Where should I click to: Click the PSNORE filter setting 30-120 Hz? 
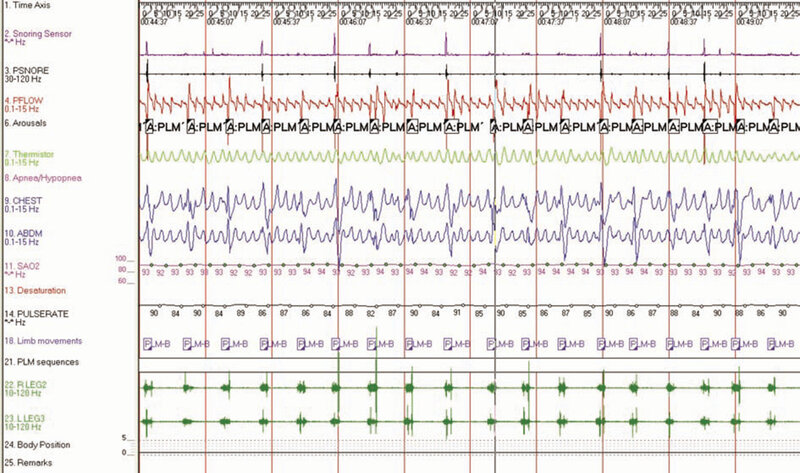click(x=23, y=79)
